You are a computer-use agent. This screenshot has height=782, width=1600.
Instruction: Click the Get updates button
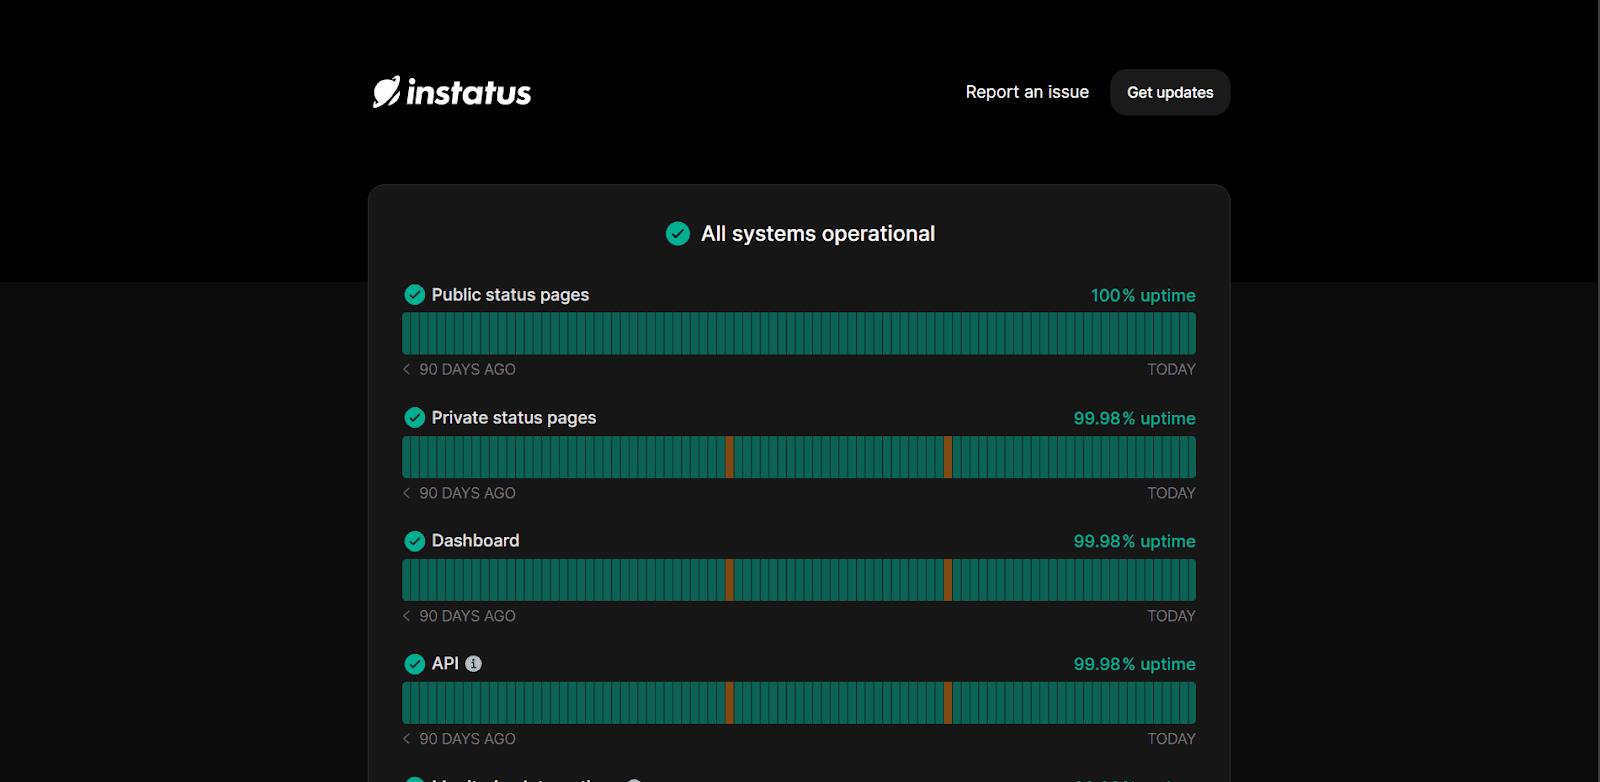[x=1170, y=92]
